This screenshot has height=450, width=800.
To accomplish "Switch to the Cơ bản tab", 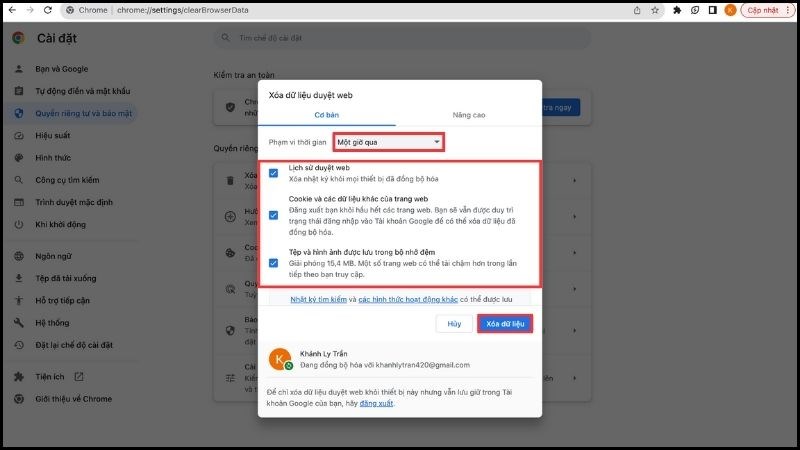I will click(327, 115).
